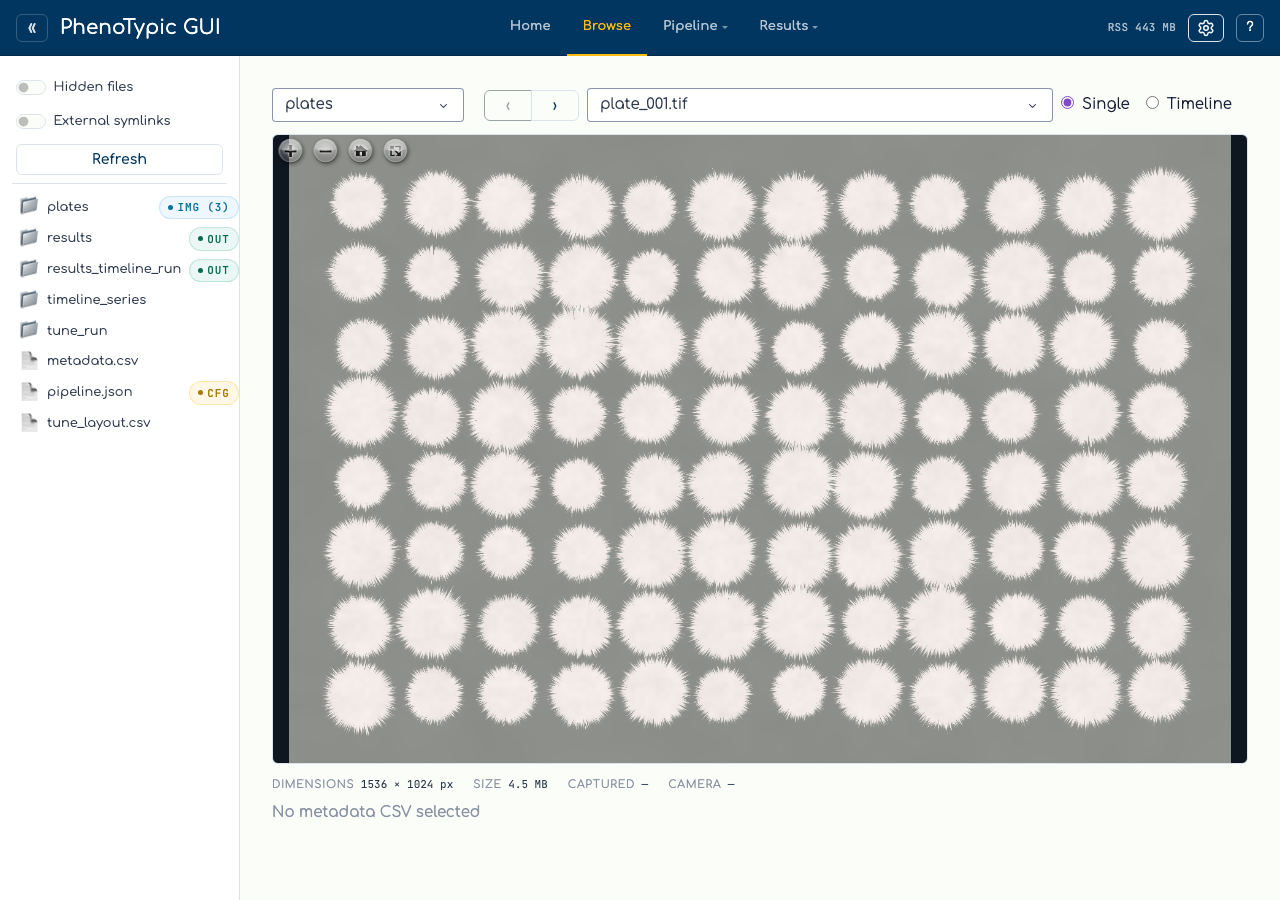The image size is (1280, 900).
Task: Zoom in on the plate image viewer
Action: 290,151
